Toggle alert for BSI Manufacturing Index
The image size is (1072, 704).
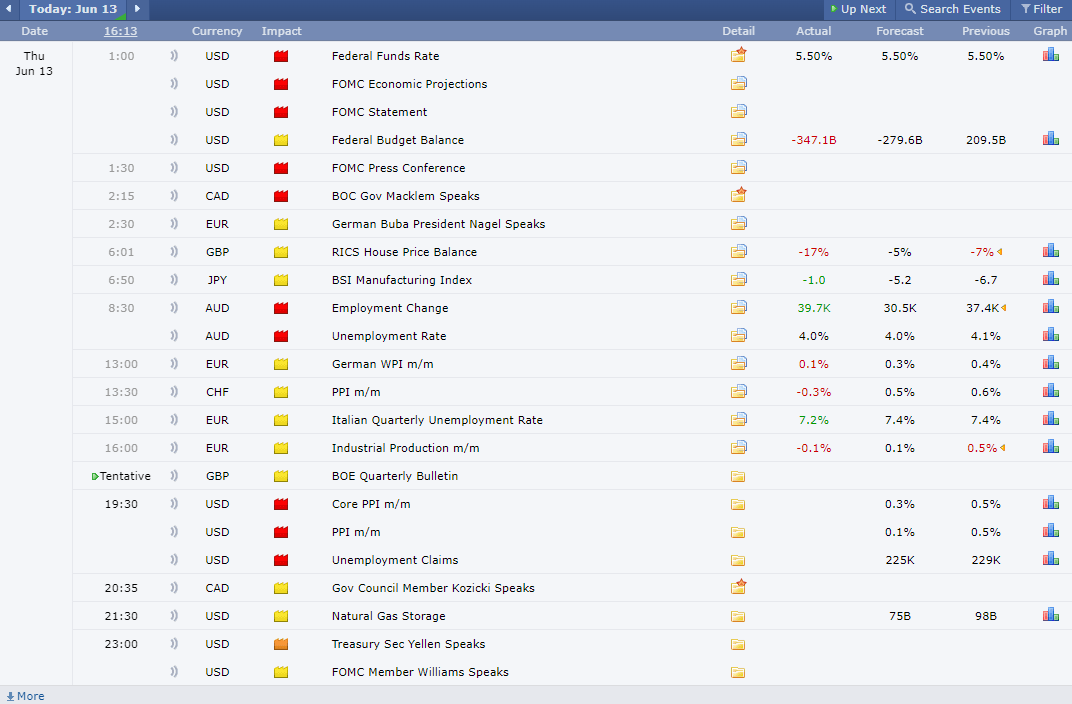coord(174,280)
